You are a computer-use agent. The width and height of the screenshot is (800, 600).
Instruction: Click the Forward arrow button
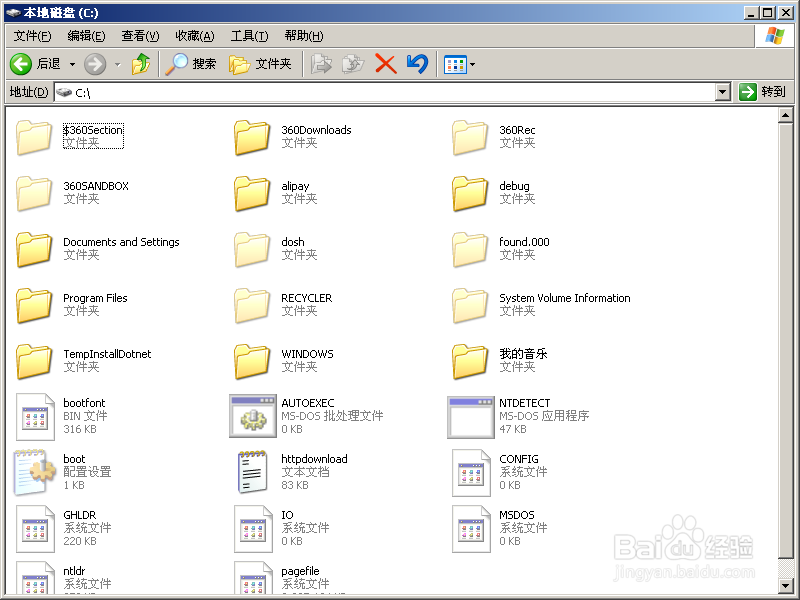pos(95,64)
